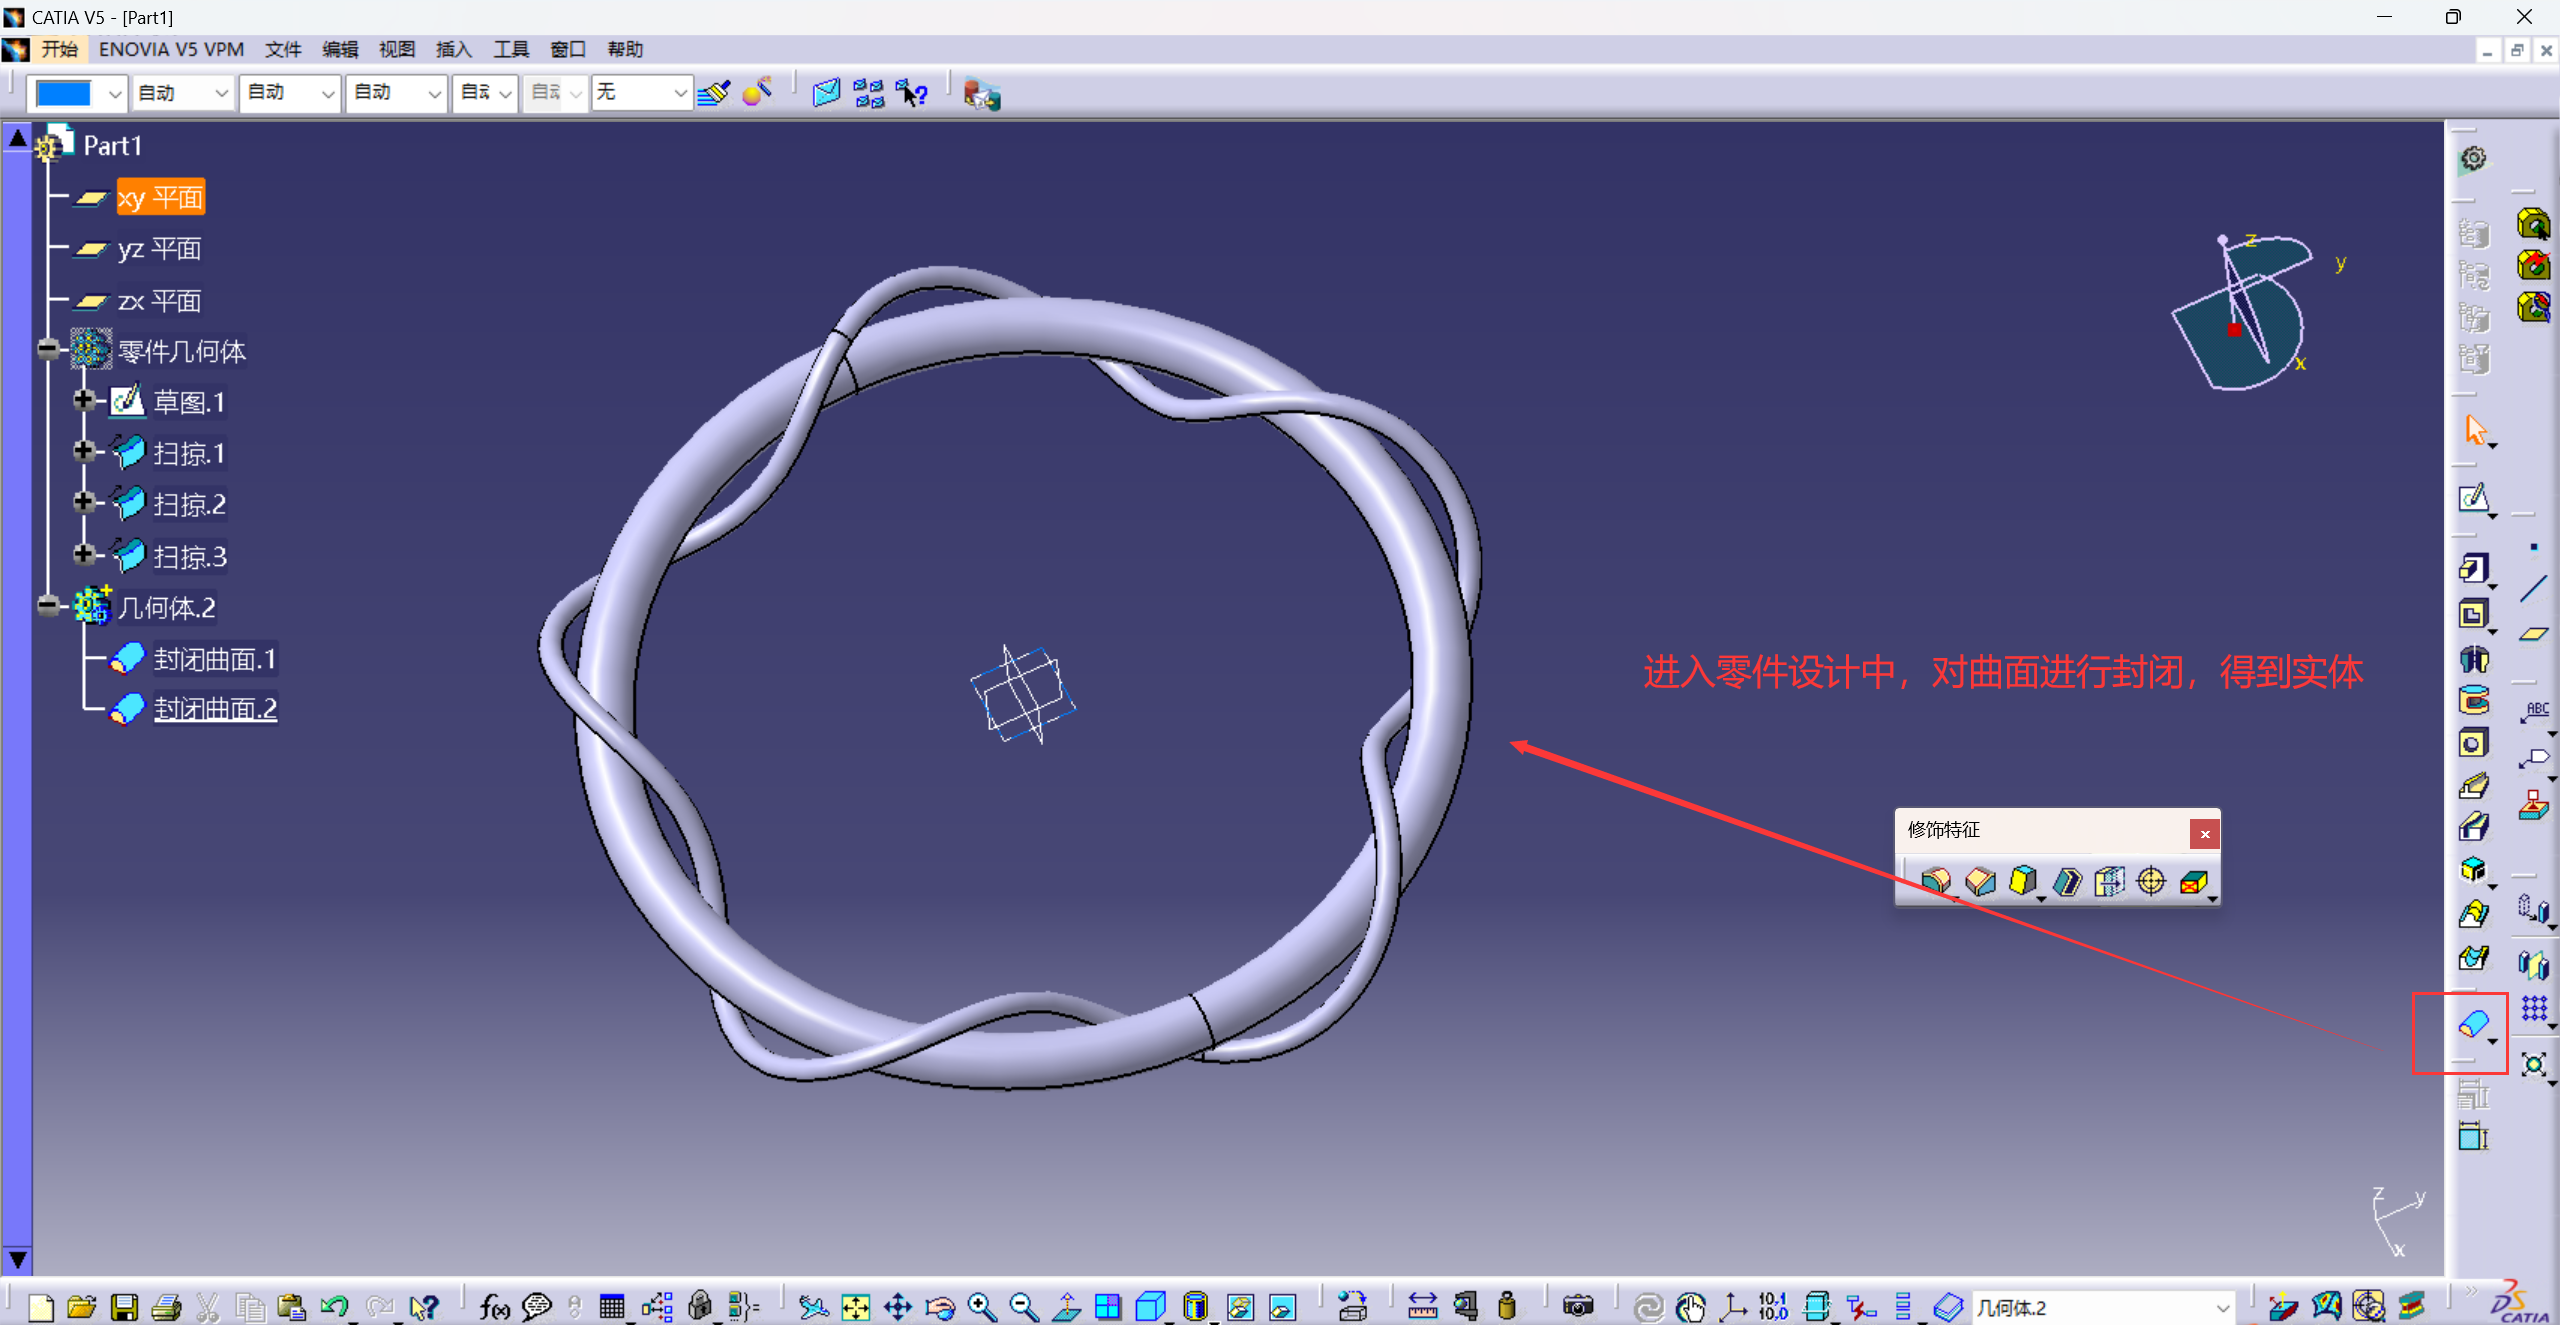Image resolution: width=2560 pixels, height=1325 pixels.
Task: Open the 工具 menu
Action: 511,49
